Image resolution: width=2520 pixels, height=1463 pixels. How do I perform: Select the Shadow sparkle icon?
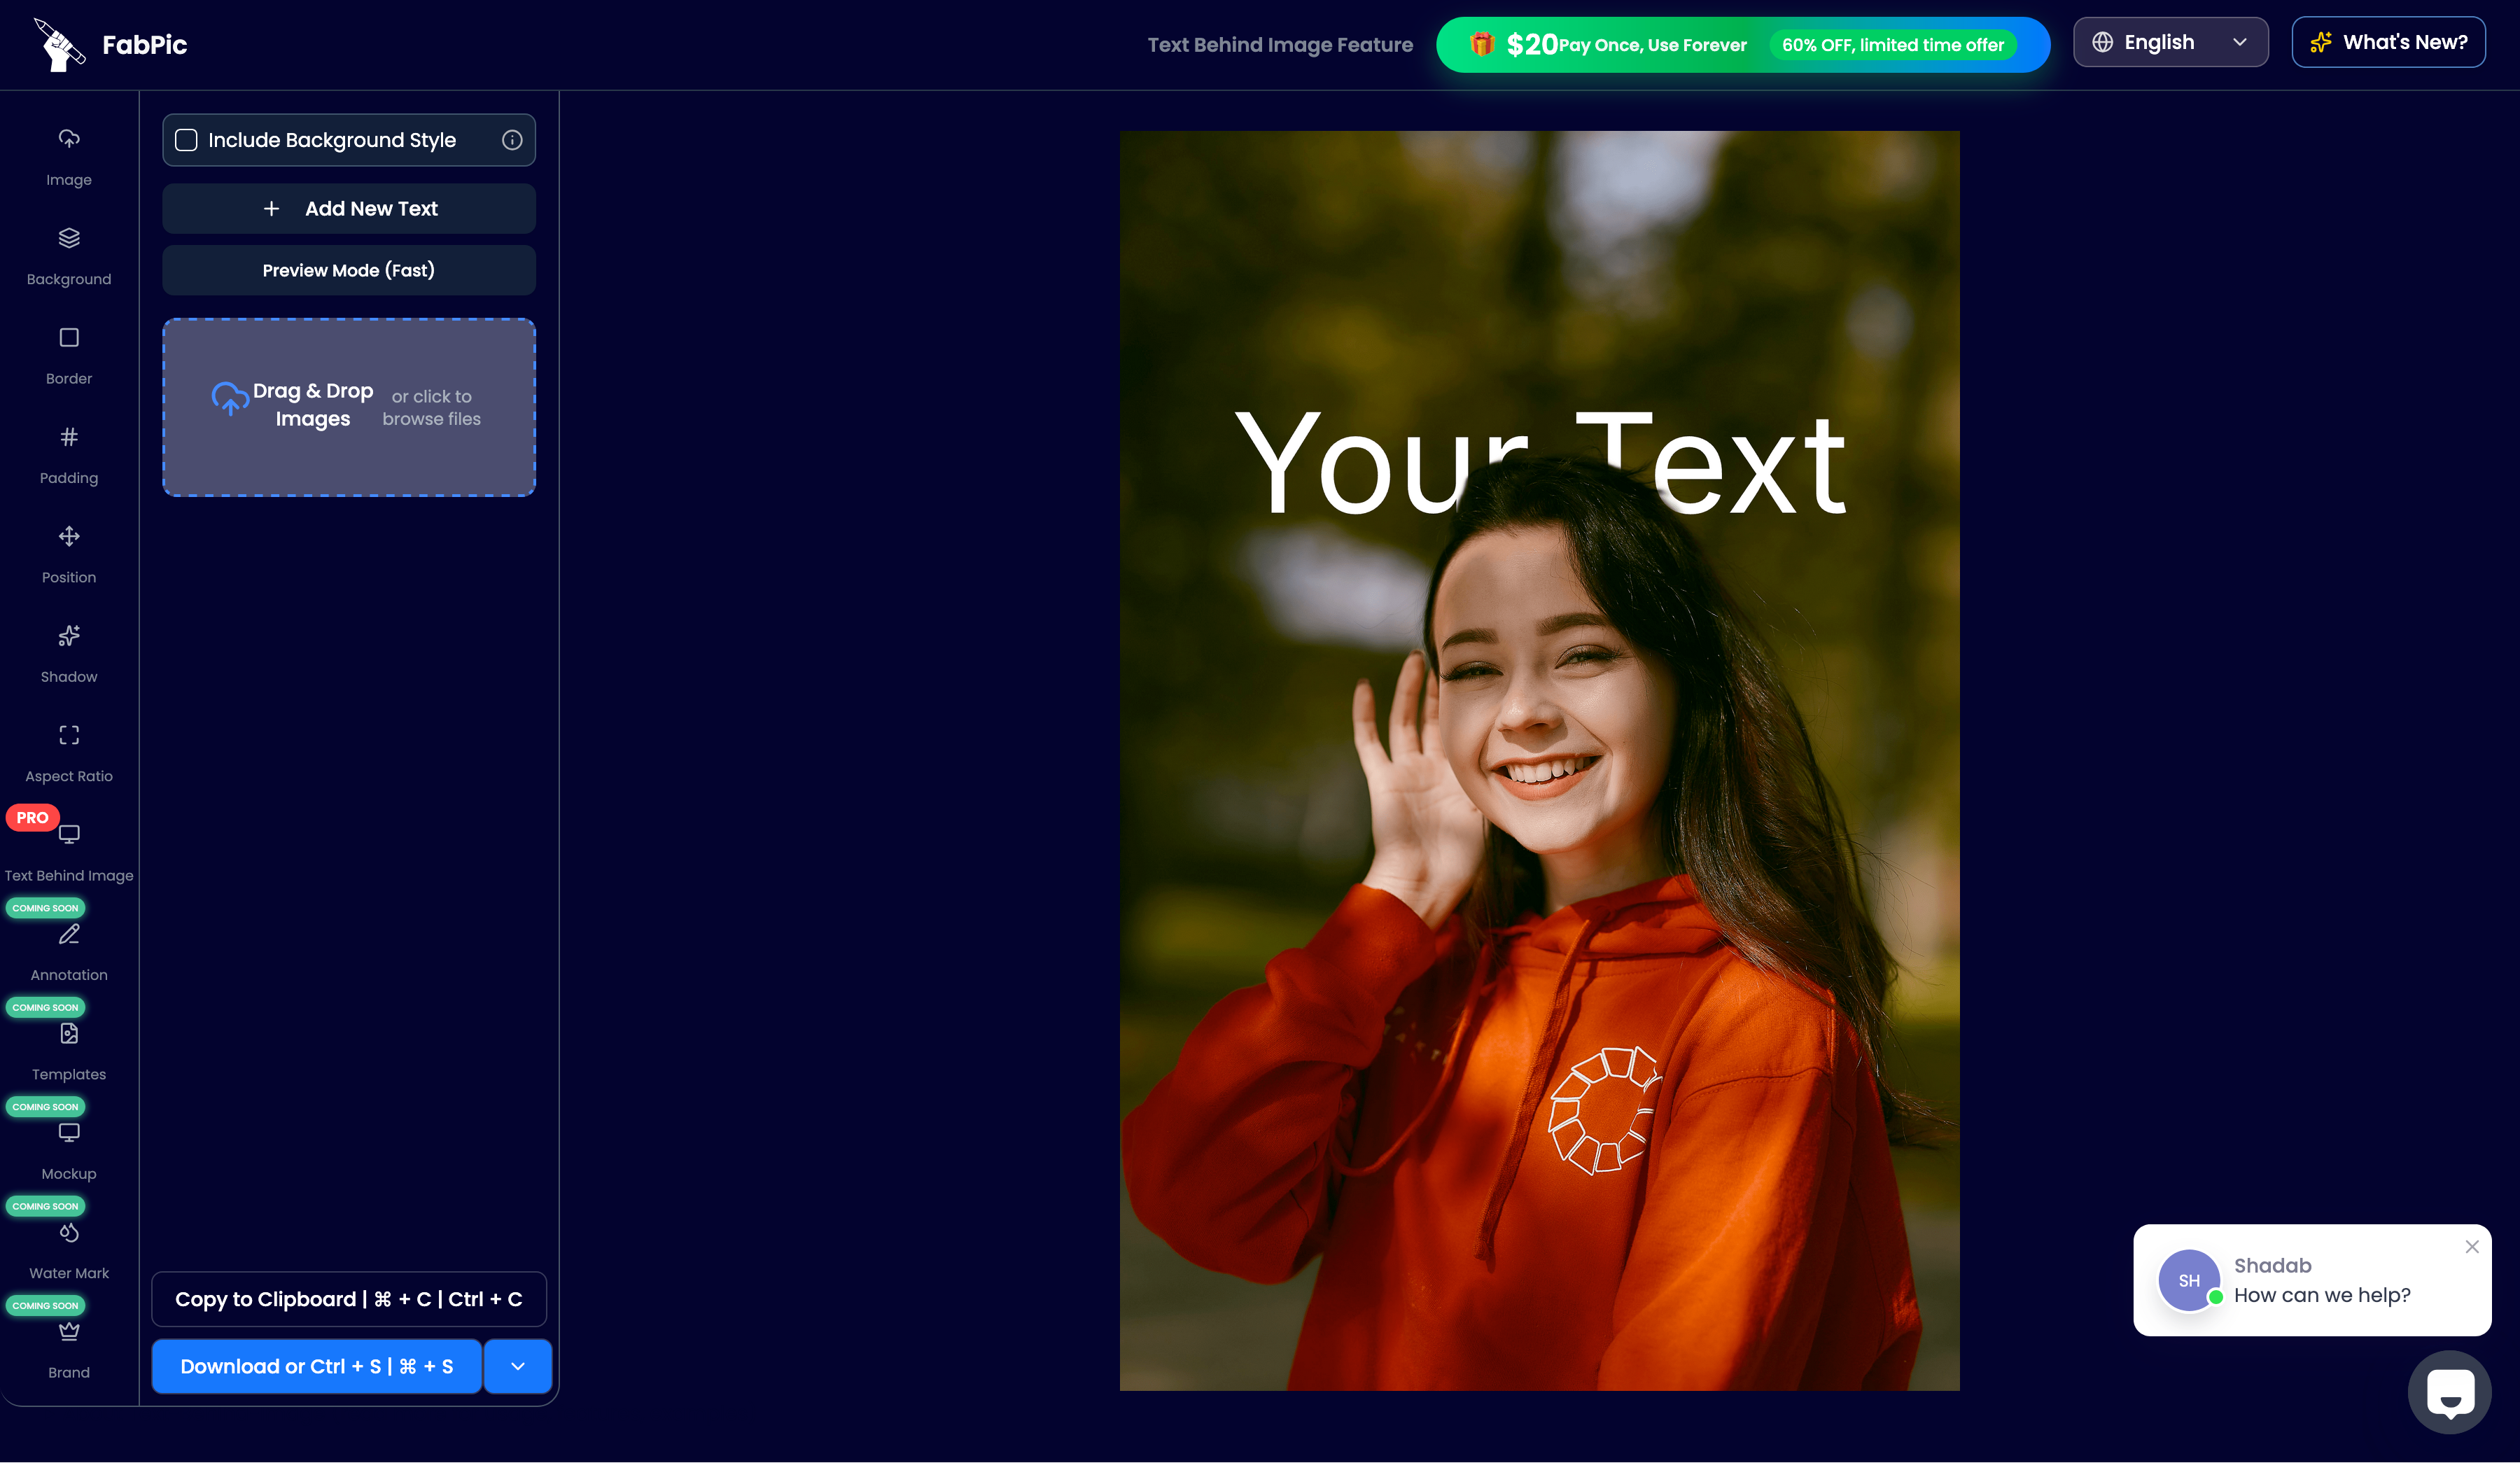69,636
